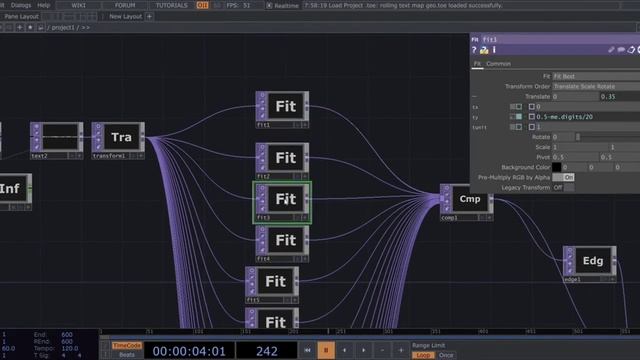The height and width of the screenshot is (360, 640).
Task: Switch timeline display to Beats
Action: 127,355
